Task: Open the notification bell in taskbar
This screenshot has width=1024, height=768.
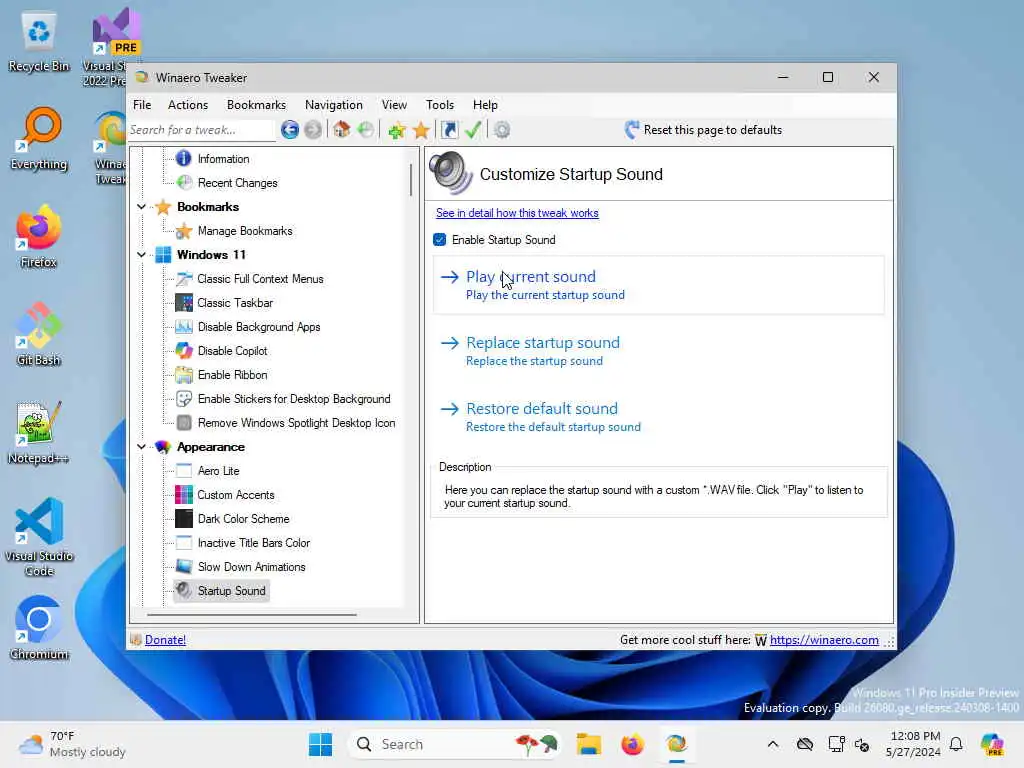Action: [956, 744]
